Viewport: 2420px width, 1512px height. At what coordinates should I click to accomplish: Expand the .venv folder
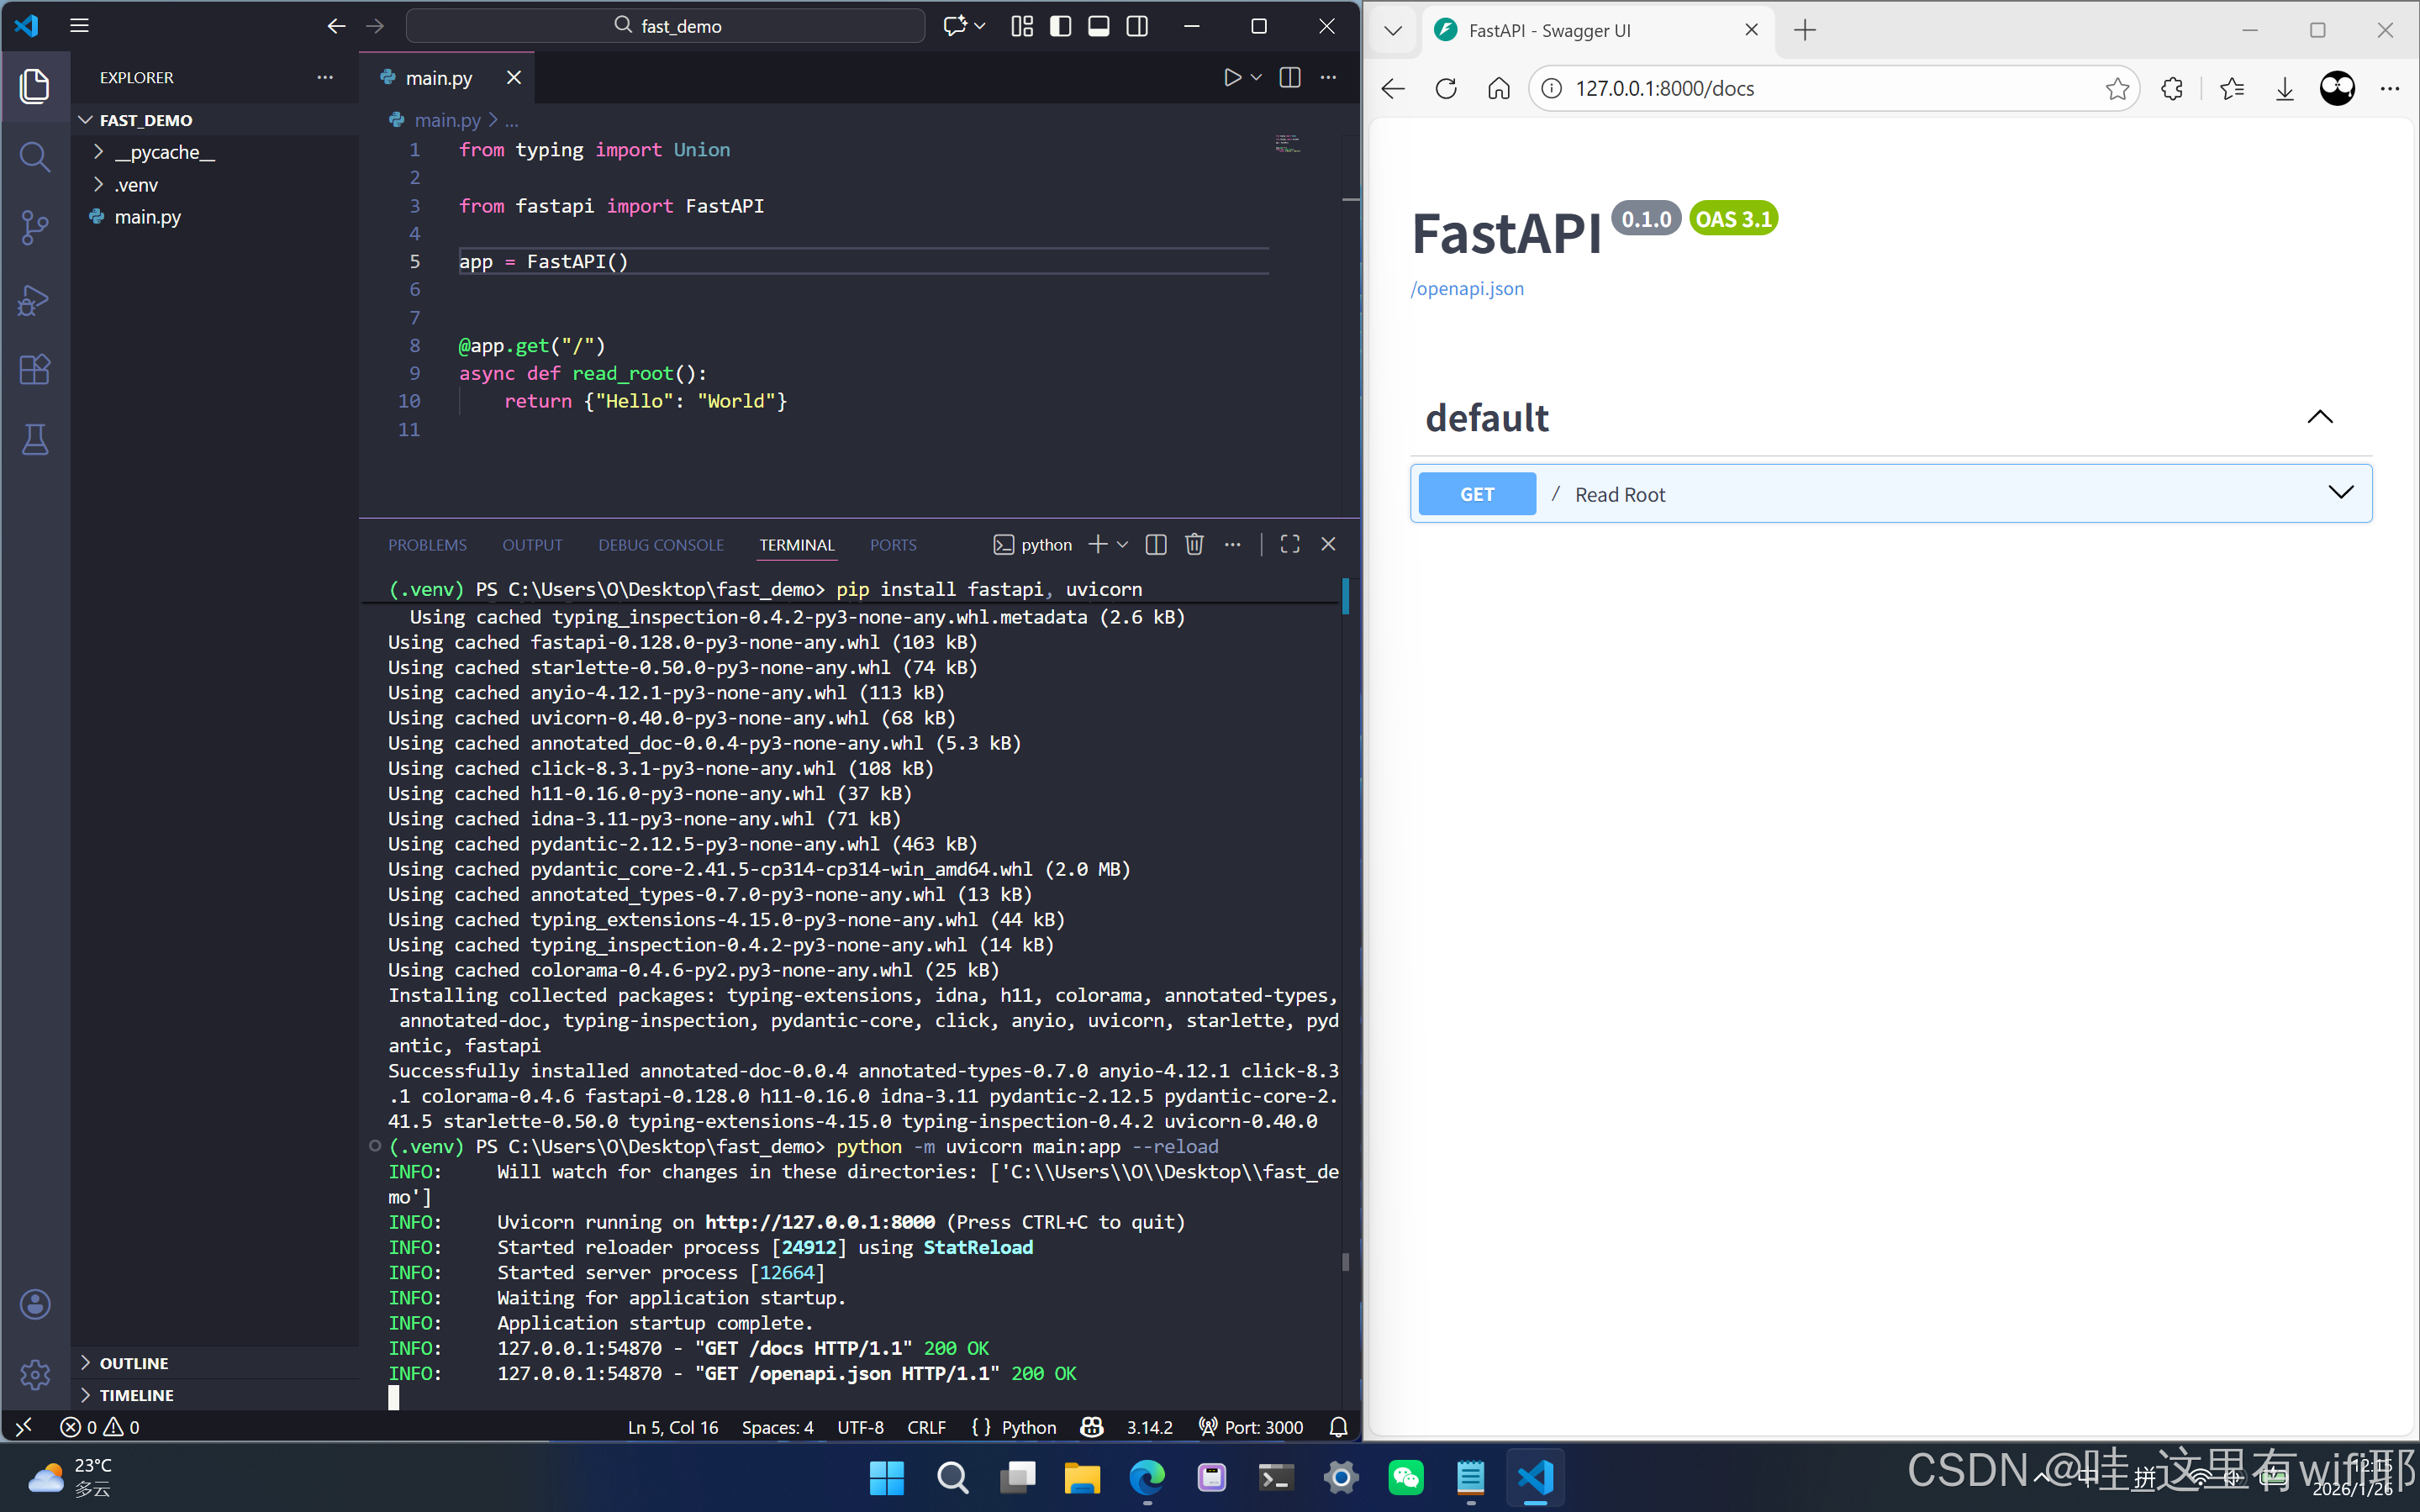point(216,185)
